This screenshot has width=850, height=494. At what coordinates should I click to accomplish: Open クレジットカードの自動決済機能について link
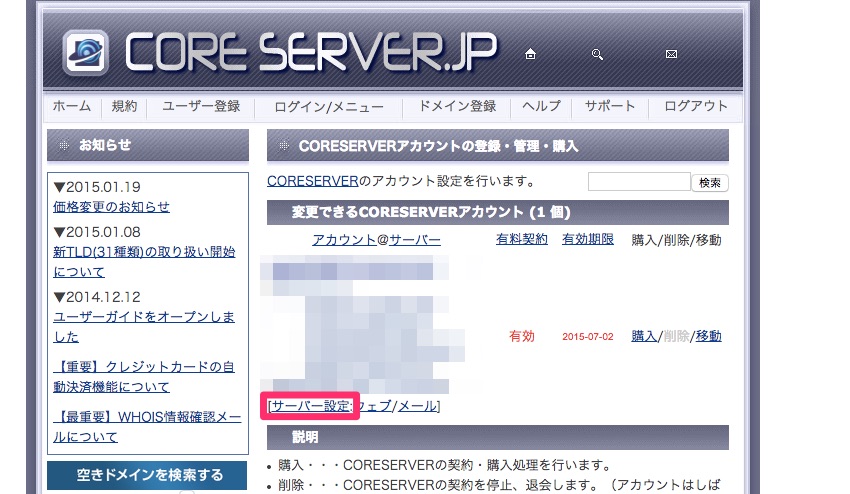(x=144, y=377)
